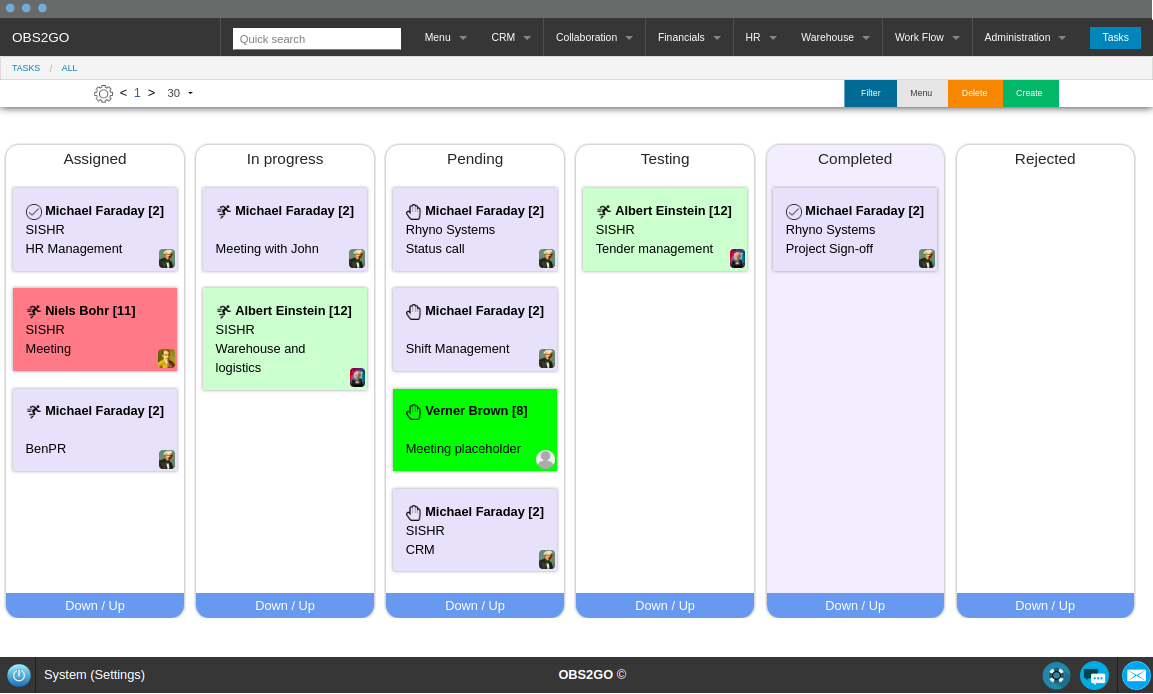Open the chat bubble icon in footer

click(x=1094, y=676)
